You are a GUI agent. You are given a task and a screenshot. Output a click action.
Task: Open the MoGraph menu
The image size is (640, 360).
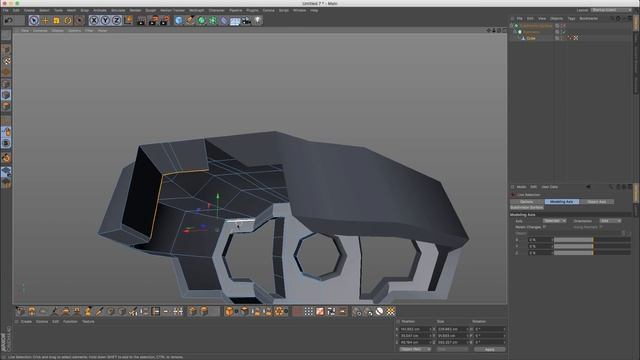click(196, 10)
